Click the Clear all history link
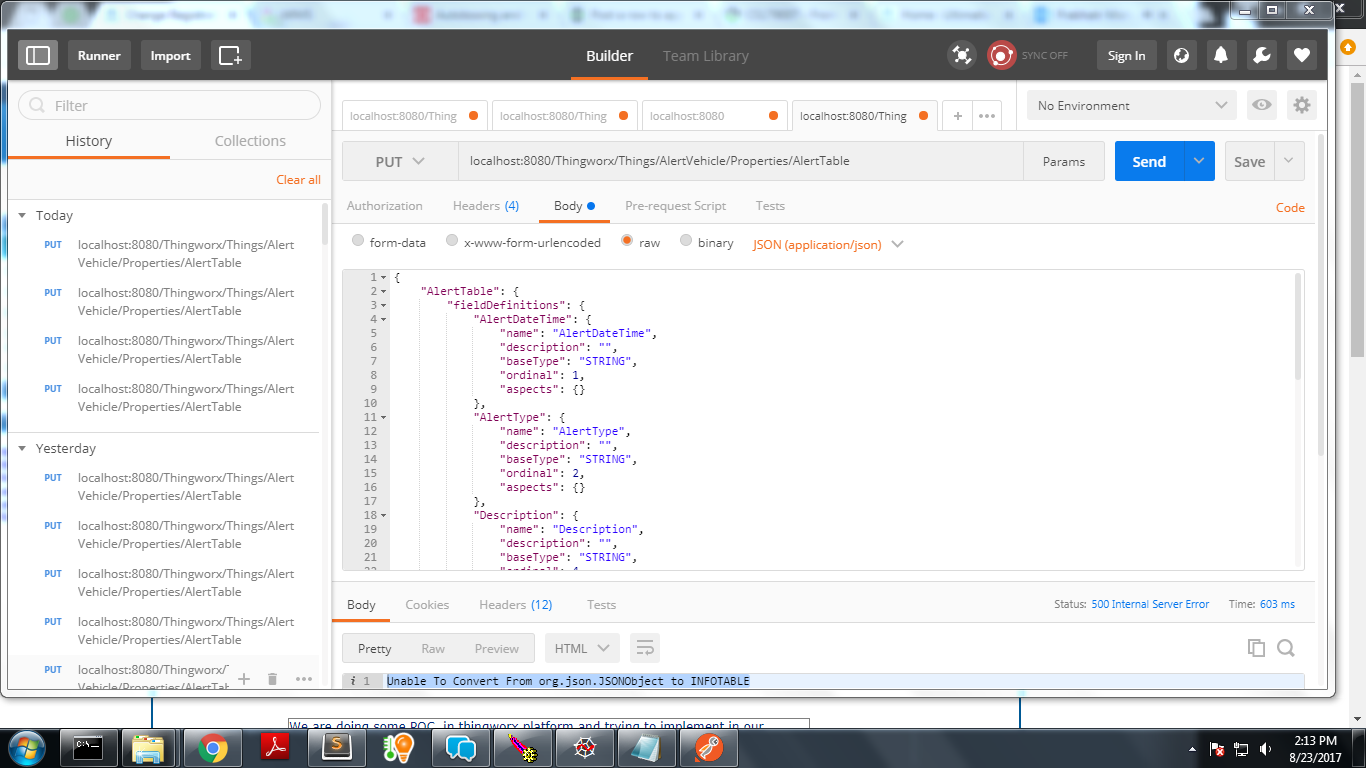Image resolution: width=1366 pixels, height=768 pixels. [x=298, y=180]
